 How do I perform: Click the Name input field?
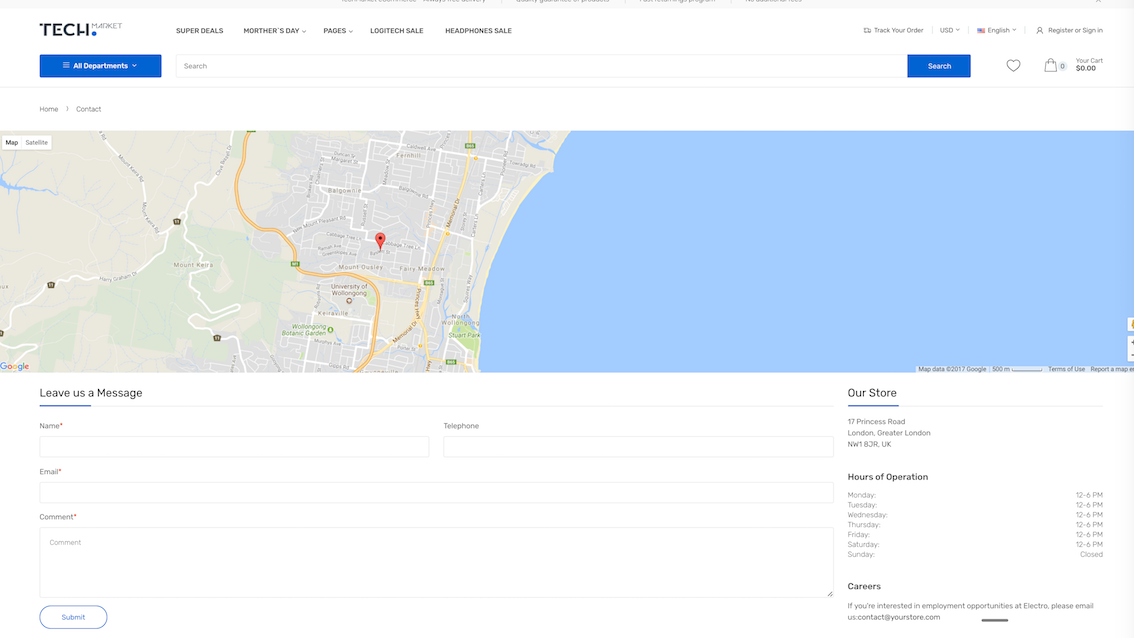click(234, 446)
